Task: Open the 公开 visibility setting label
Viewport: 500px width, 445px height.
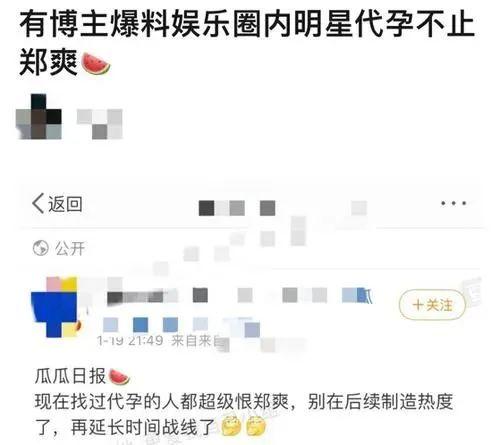Action: 70,248
